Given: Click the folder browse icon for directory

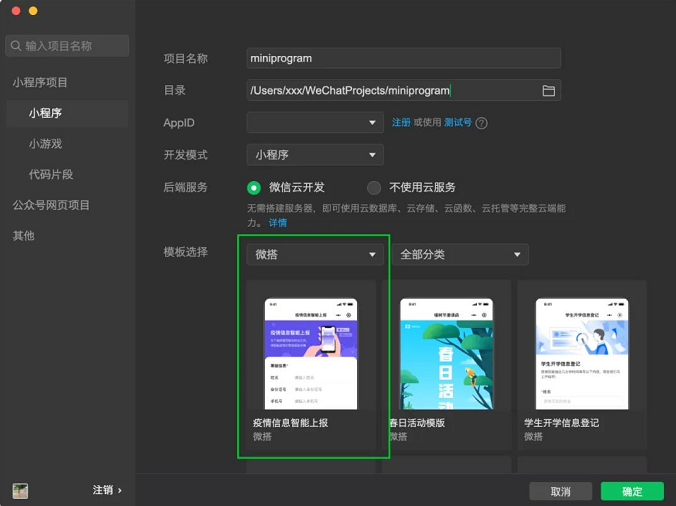Looking at the screenshot, I should (x=548, y=91).
